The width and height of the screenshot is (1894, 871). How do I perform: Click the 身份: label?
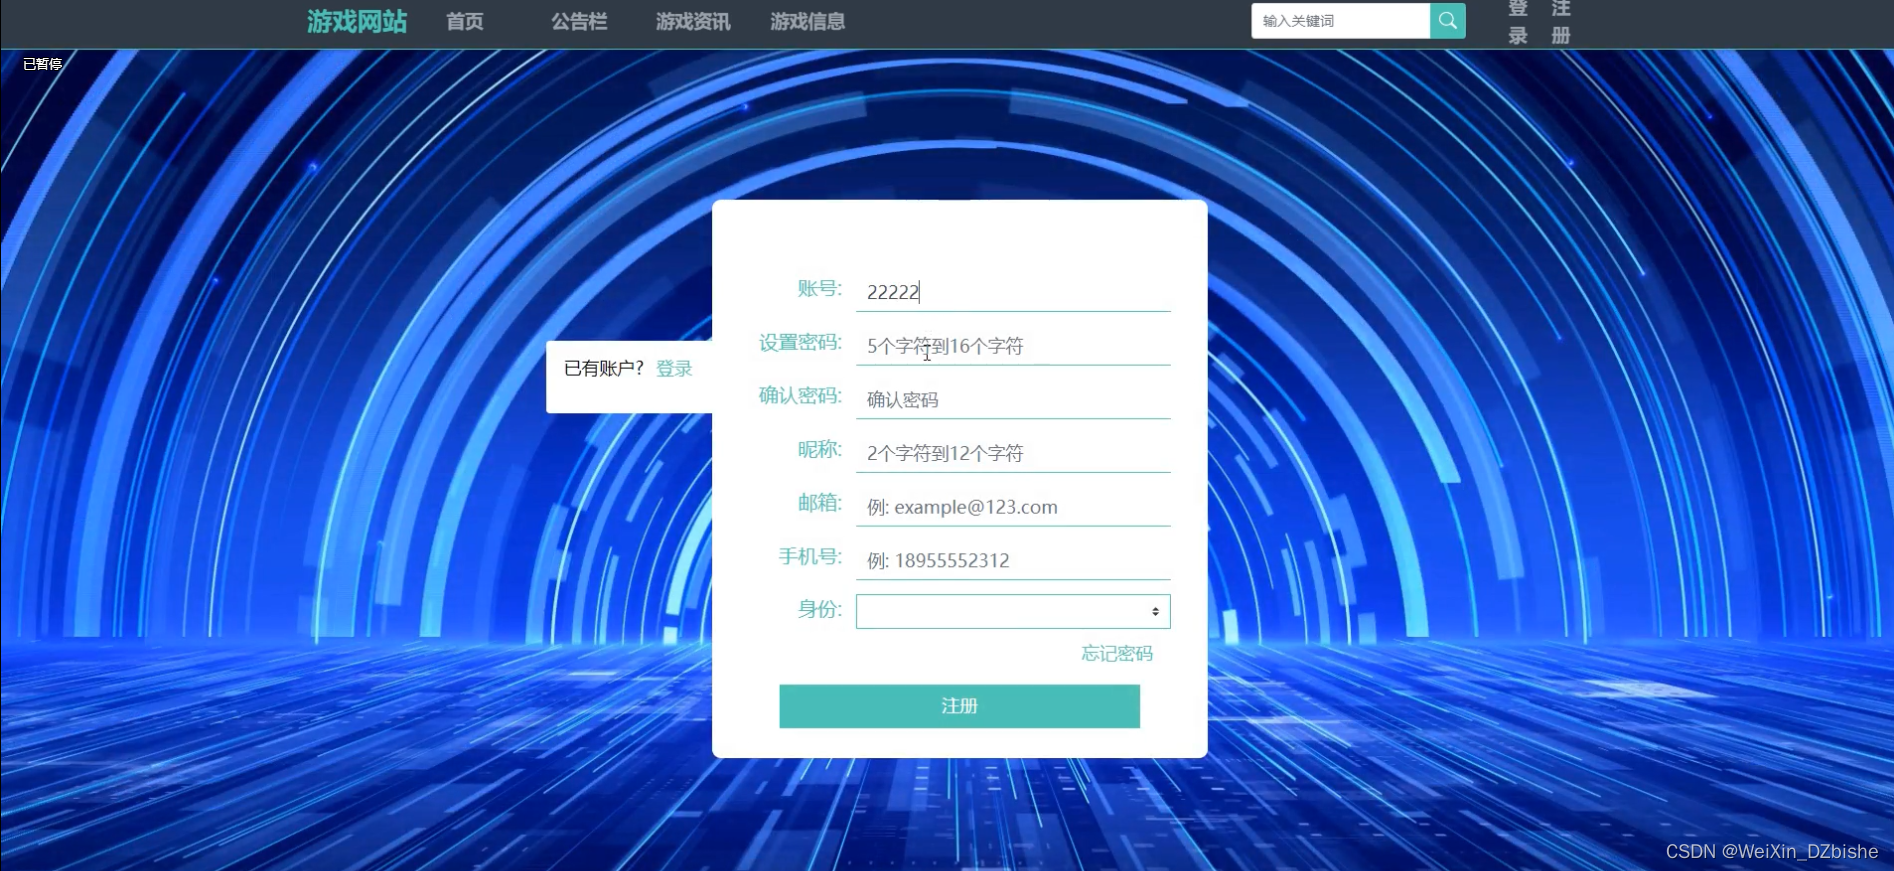[x=820, y=609]
